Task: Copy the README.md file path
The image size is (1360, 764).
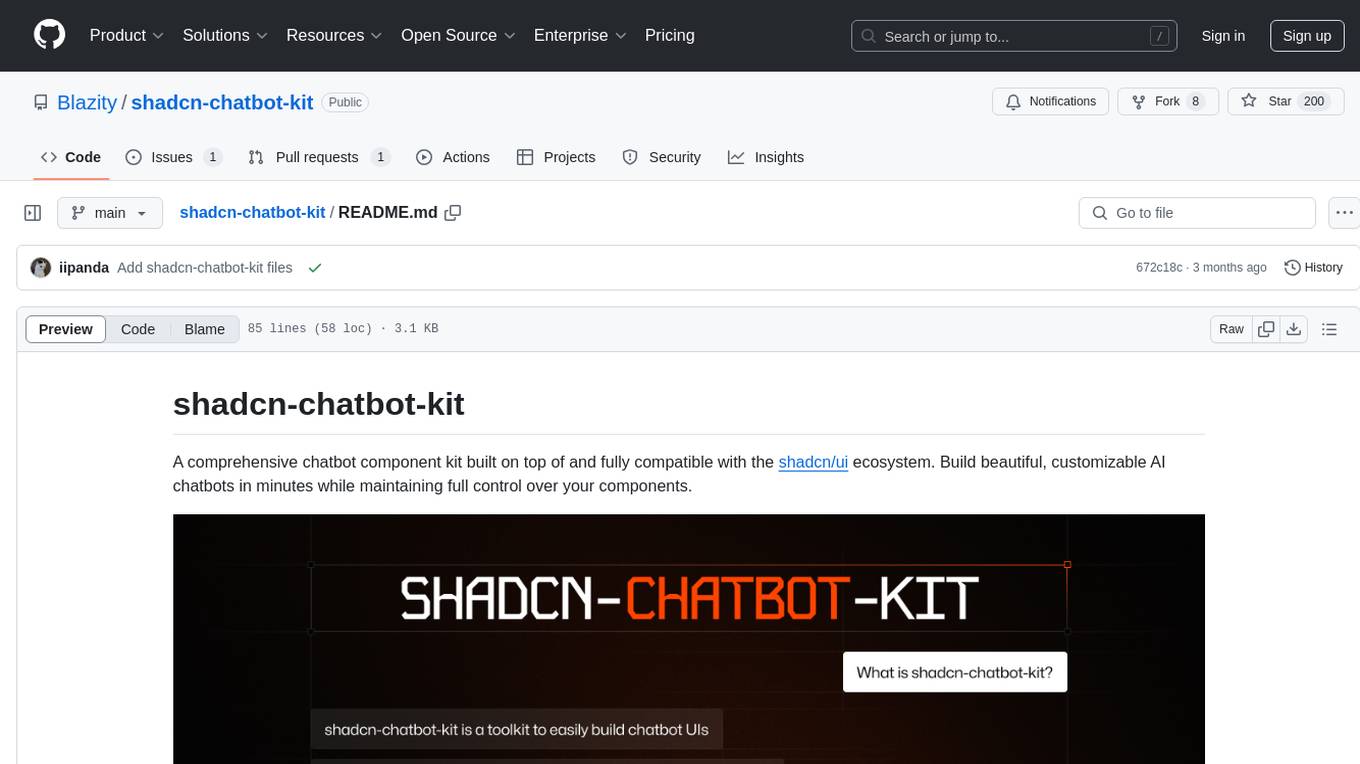Action: click(453, 213)
